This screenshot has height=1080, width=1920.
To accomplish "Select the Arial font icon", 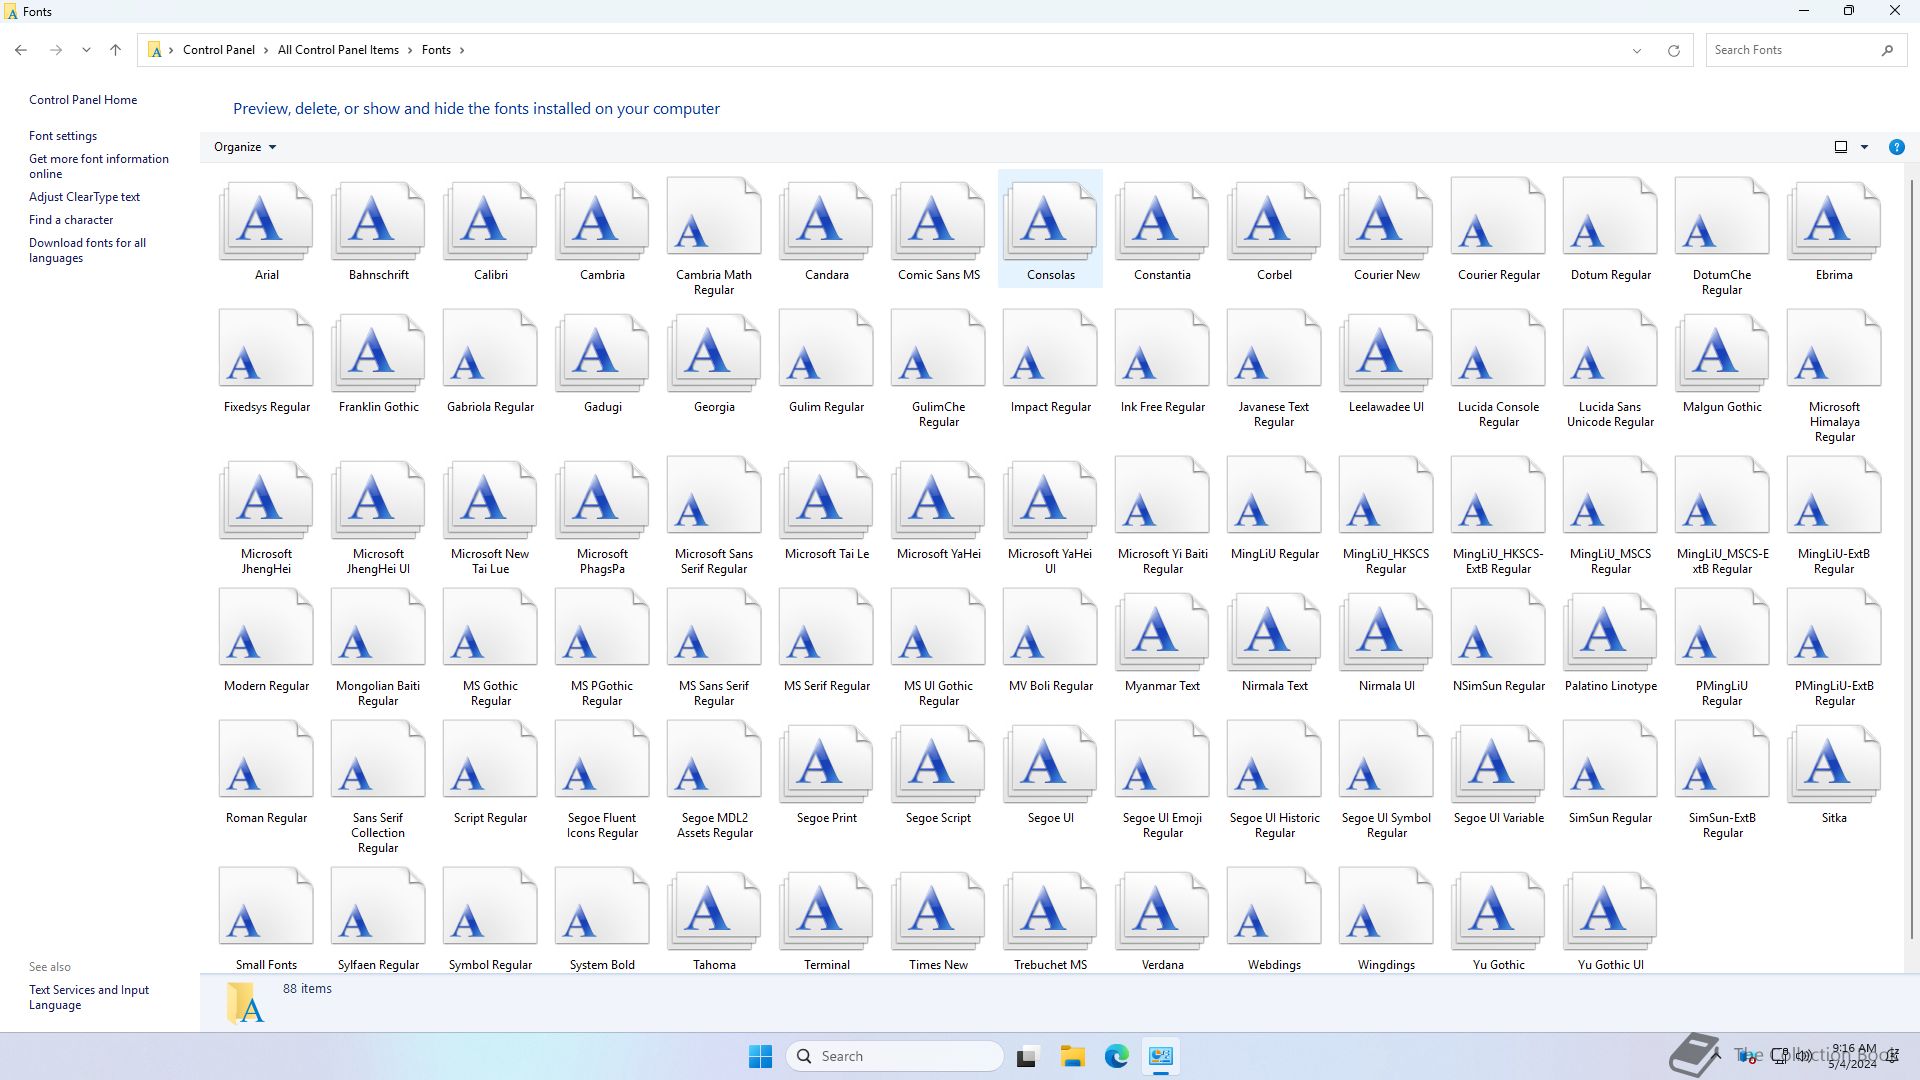I will click(266, 220).
